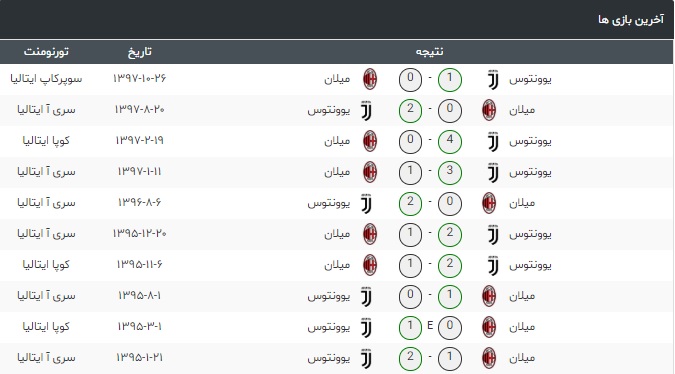Screen dimensions: 675x374
Task: Click Milan crest in the 1395-3-1 Coppa row
Action: (489, 327)
